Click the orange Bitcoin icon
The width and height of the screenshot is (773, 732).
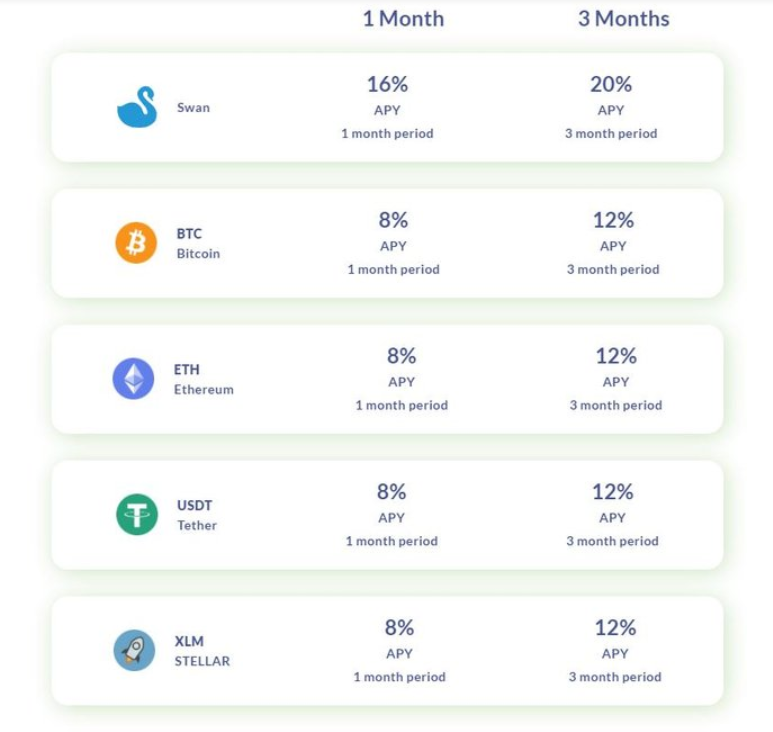click(136, 243)
